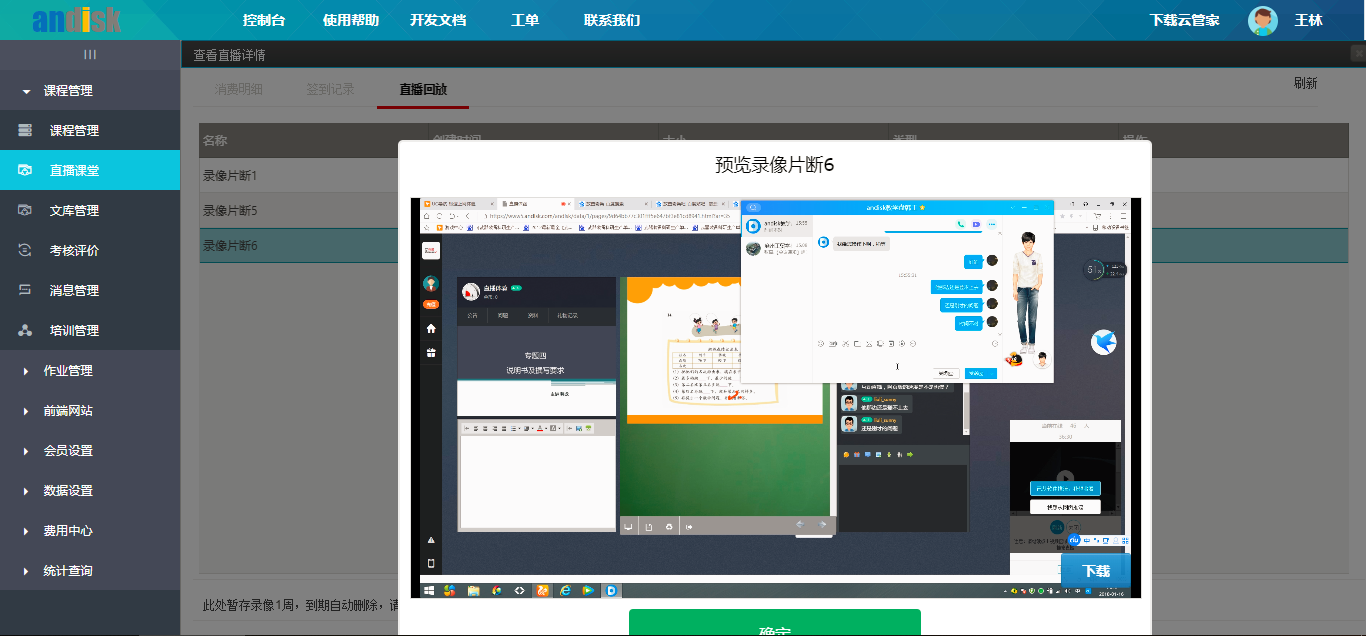This screenshot has width=1366, height=636.
Task: Click the user avatar next to 王林
Action: (x=1263, y=20)
